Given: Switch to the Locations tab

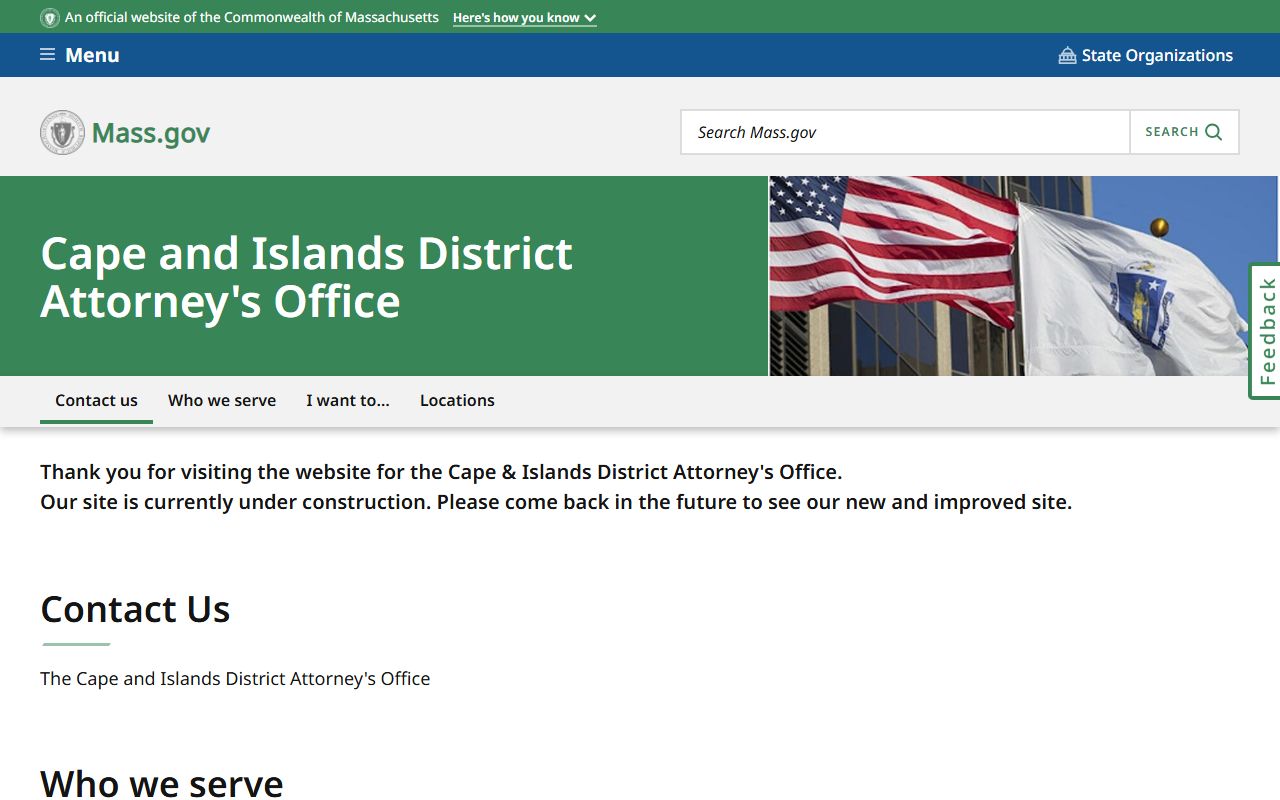Looking at the screenshot, I should tap(457, 400).
